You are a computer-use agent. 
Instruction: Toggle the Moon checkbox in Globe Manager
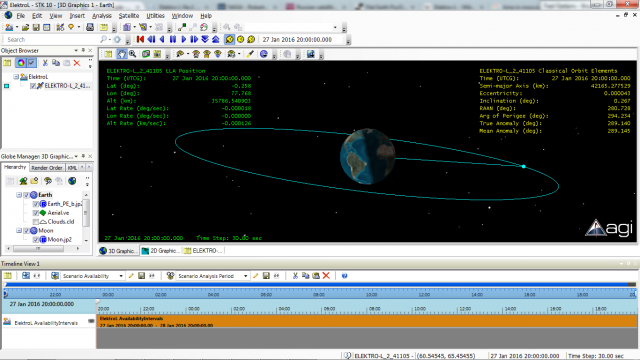pos(27,231)
